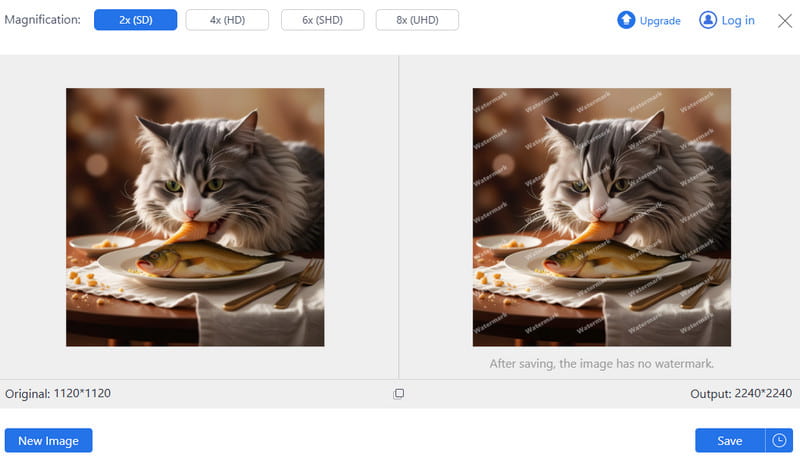Click the 'After saving' watermark notice
This screenshot has height=464, width=800.
[602, 363]
